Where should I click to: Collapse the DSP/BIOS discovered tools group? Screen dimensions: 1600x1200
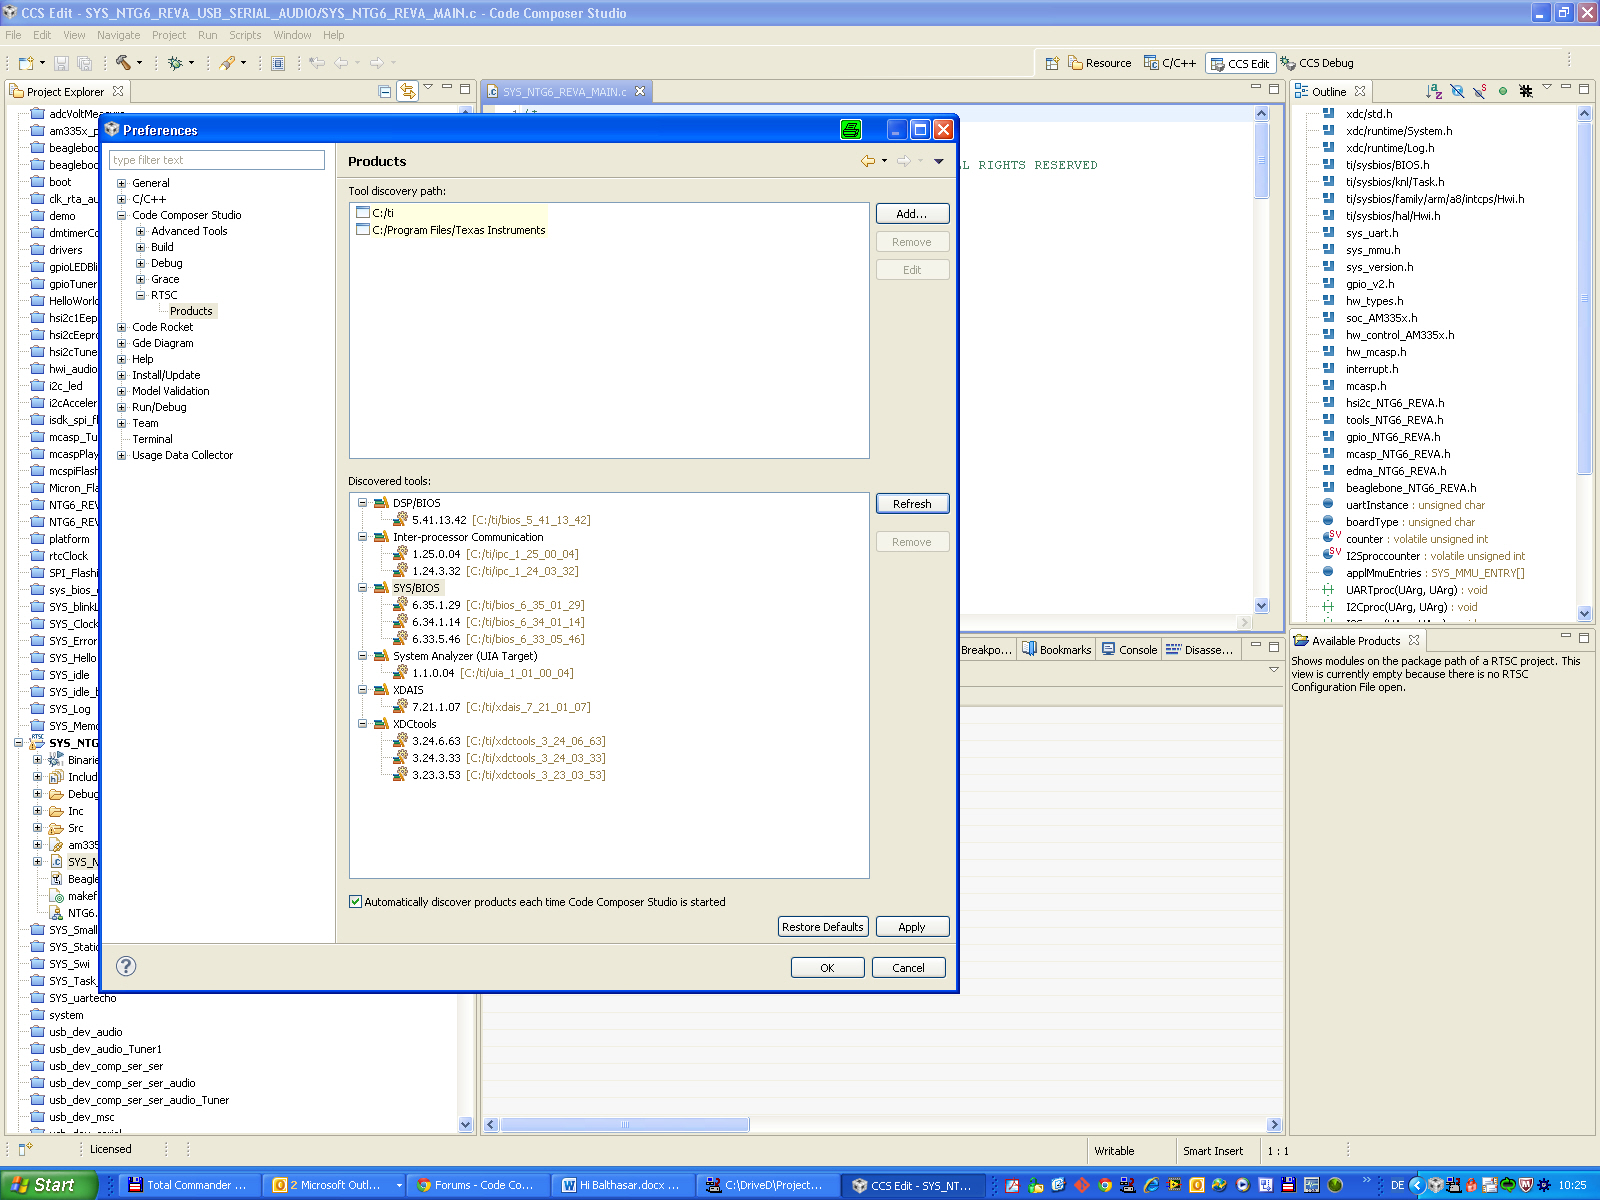tap(362, 503)
